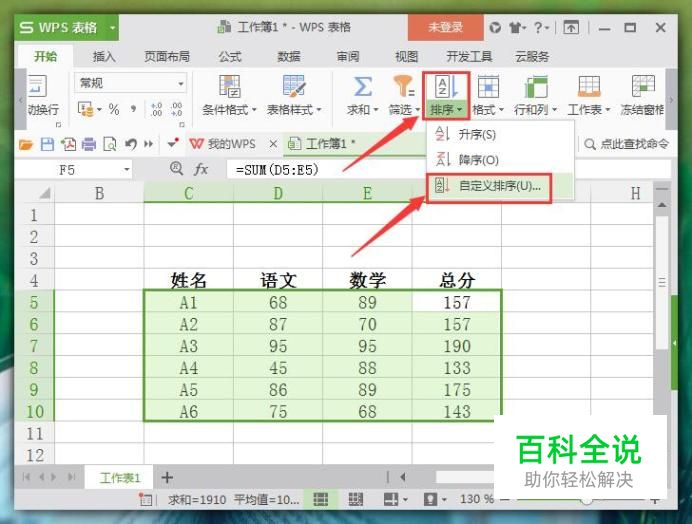Add a new sheet with the + button
The image size is (692, 524).
(x=167, y=477)
